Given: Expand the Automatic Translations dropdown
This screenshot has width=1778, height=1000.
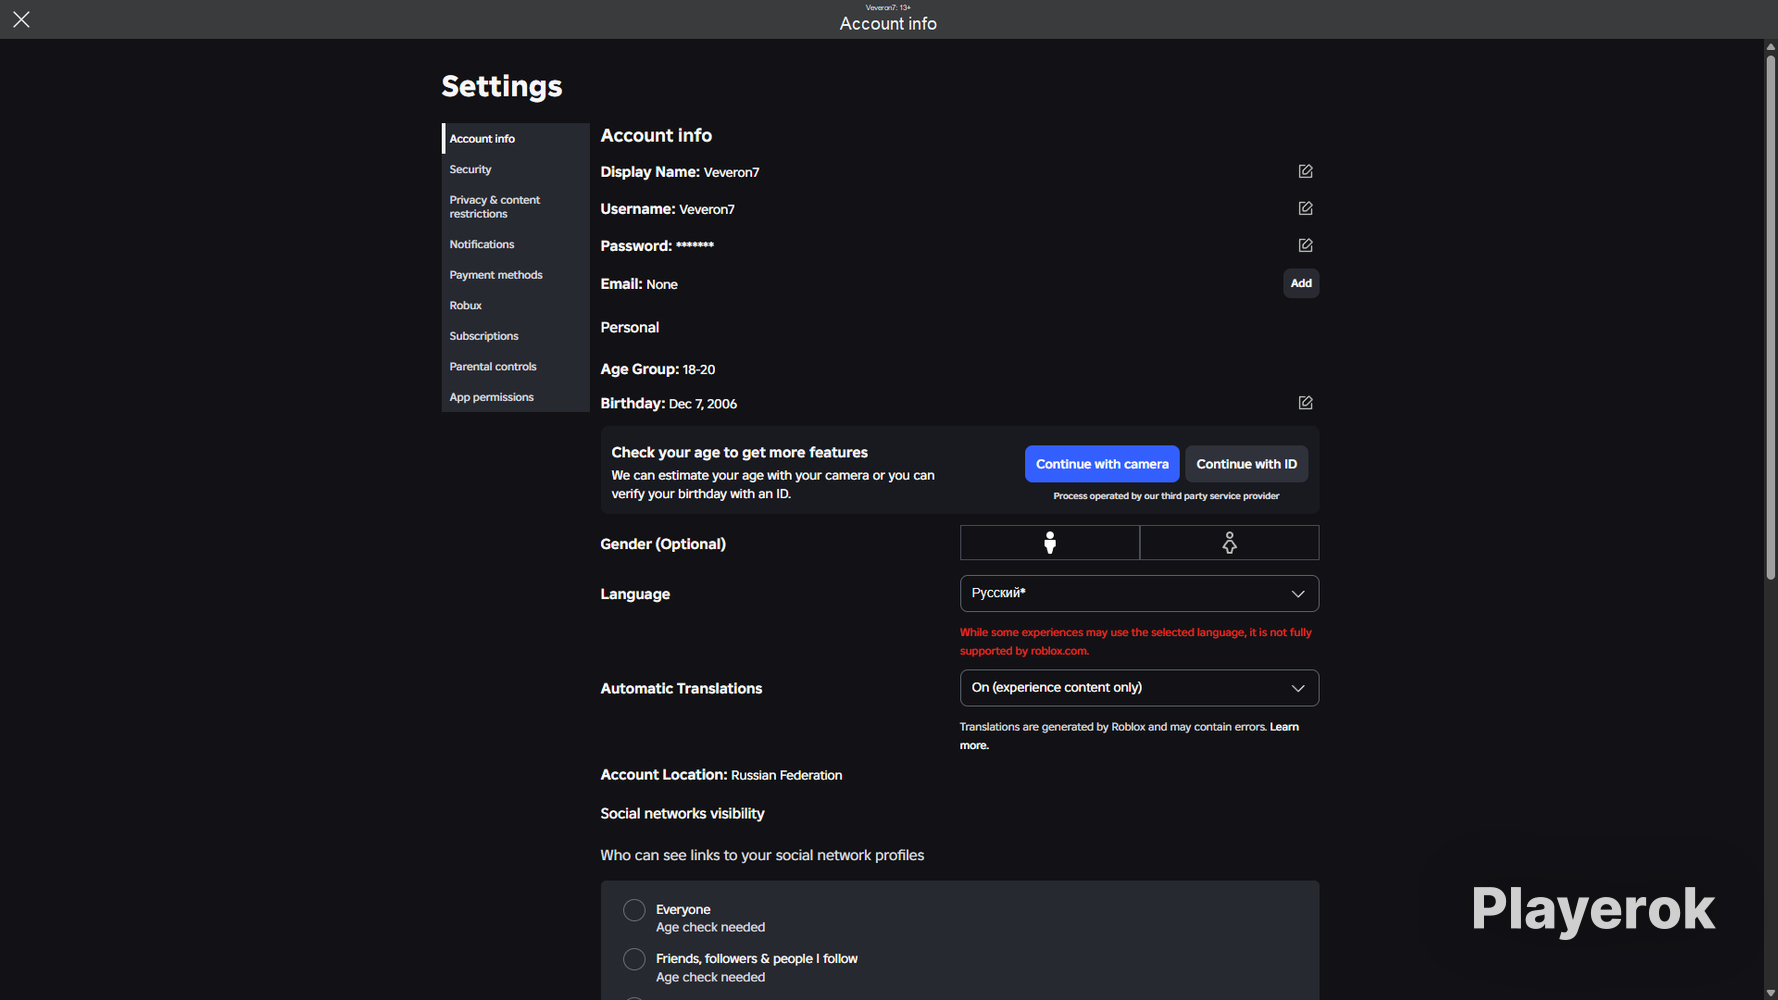Looking at the screenshot, I should coord(1139,688).
